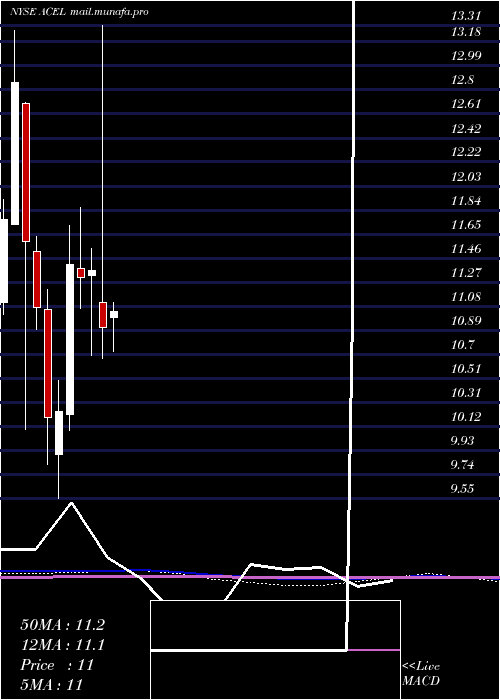Click the small white last candlestick near 10.95
This screenshot has height=700, width=500.
pyautogui.click(x=114, y=315)
